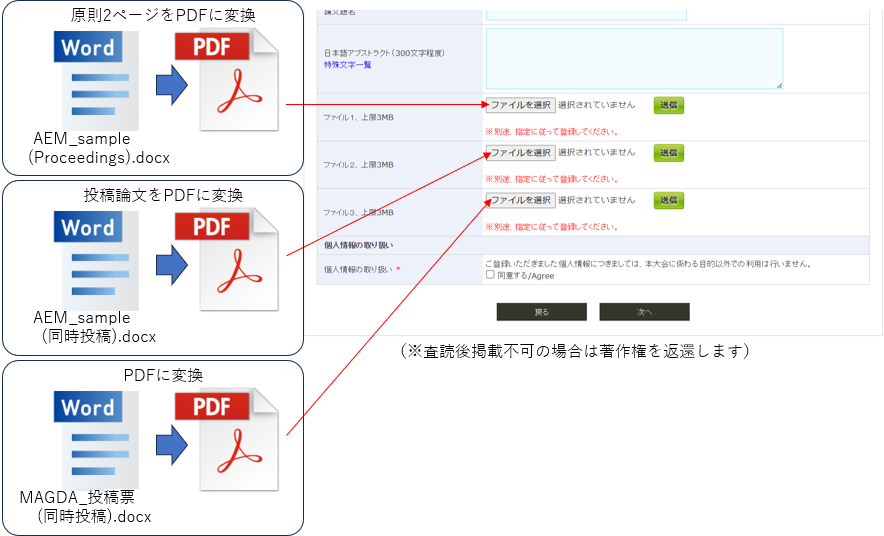Choose a file for ファイル2
Screen dimensions: 884x536
coord(520,153)
